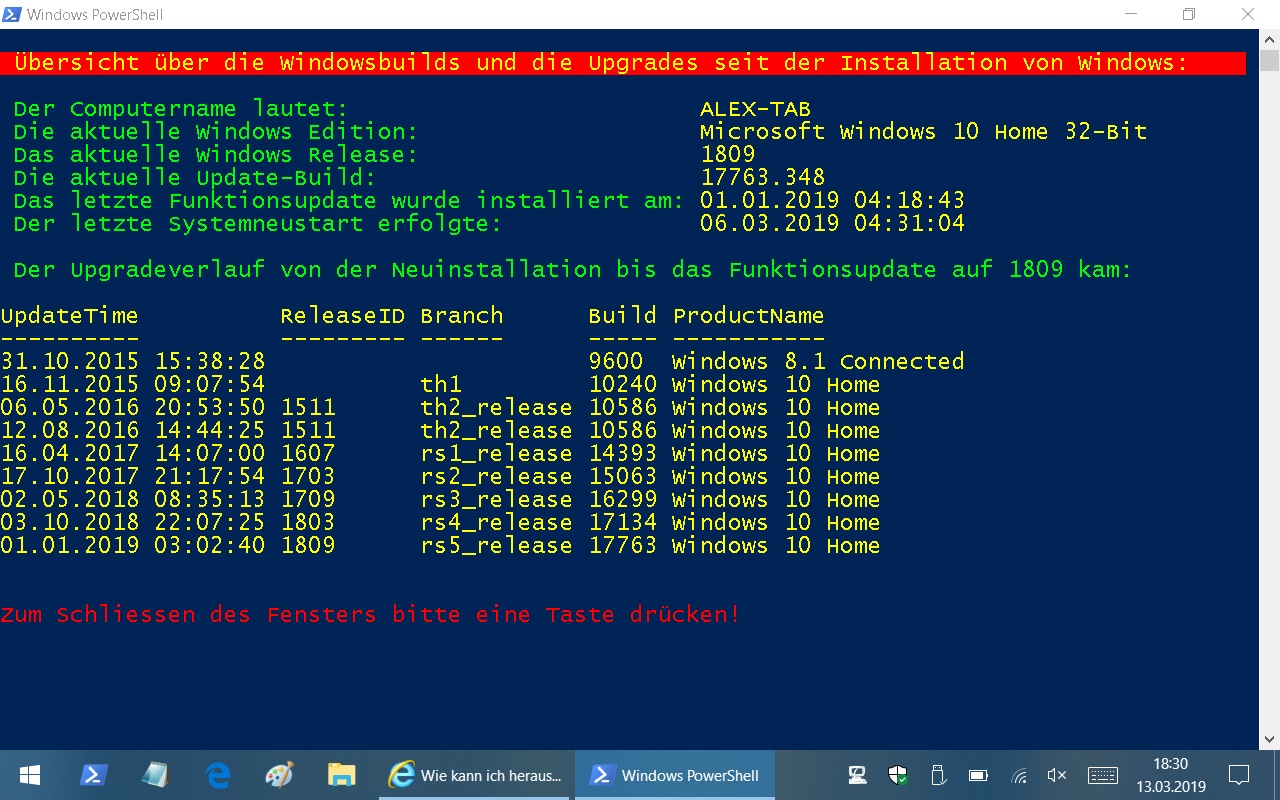Click the timestamp 31.10.2015 15:38:28
The width and height of the screenshot is (1280, 800).
coord(132,361)
